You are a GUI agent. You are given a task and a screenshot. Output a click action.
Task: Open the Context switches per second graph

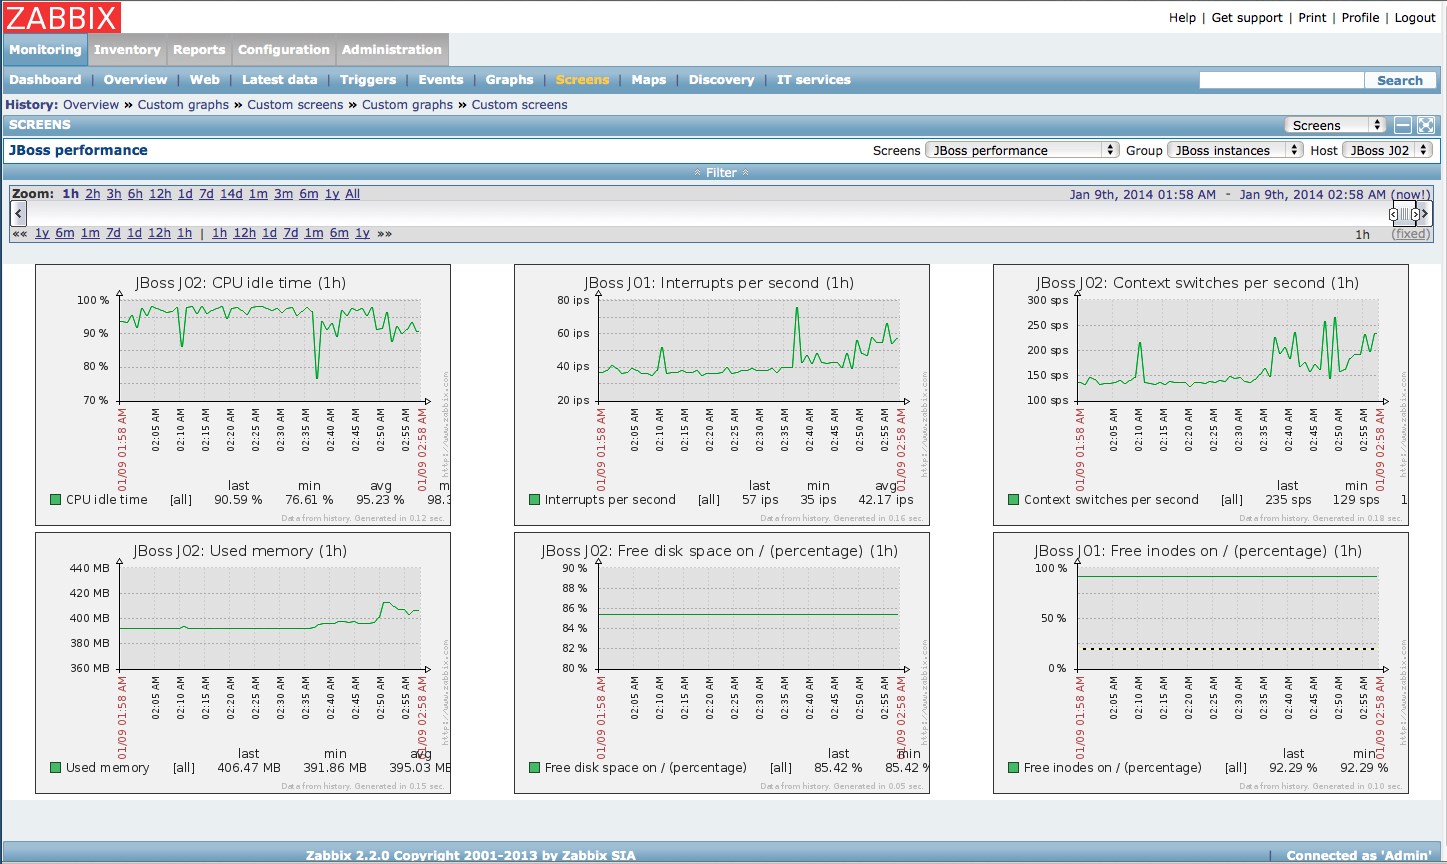[1201, 394]
